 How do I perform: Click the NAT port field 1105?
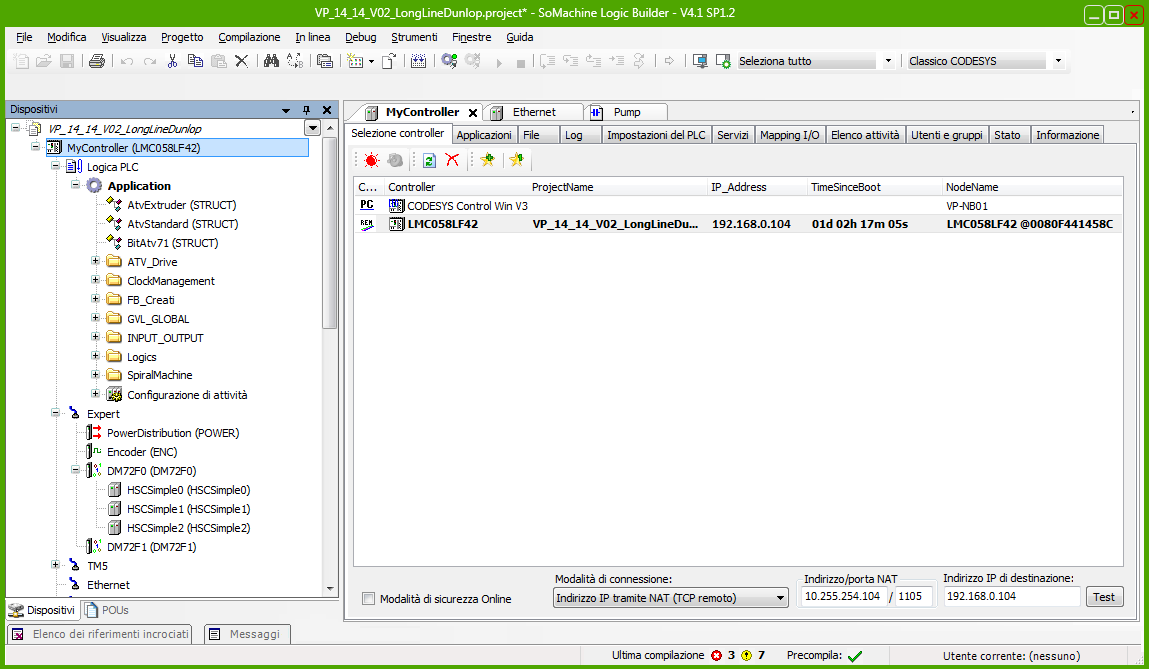pyautogui.click(x=913, y=596)
